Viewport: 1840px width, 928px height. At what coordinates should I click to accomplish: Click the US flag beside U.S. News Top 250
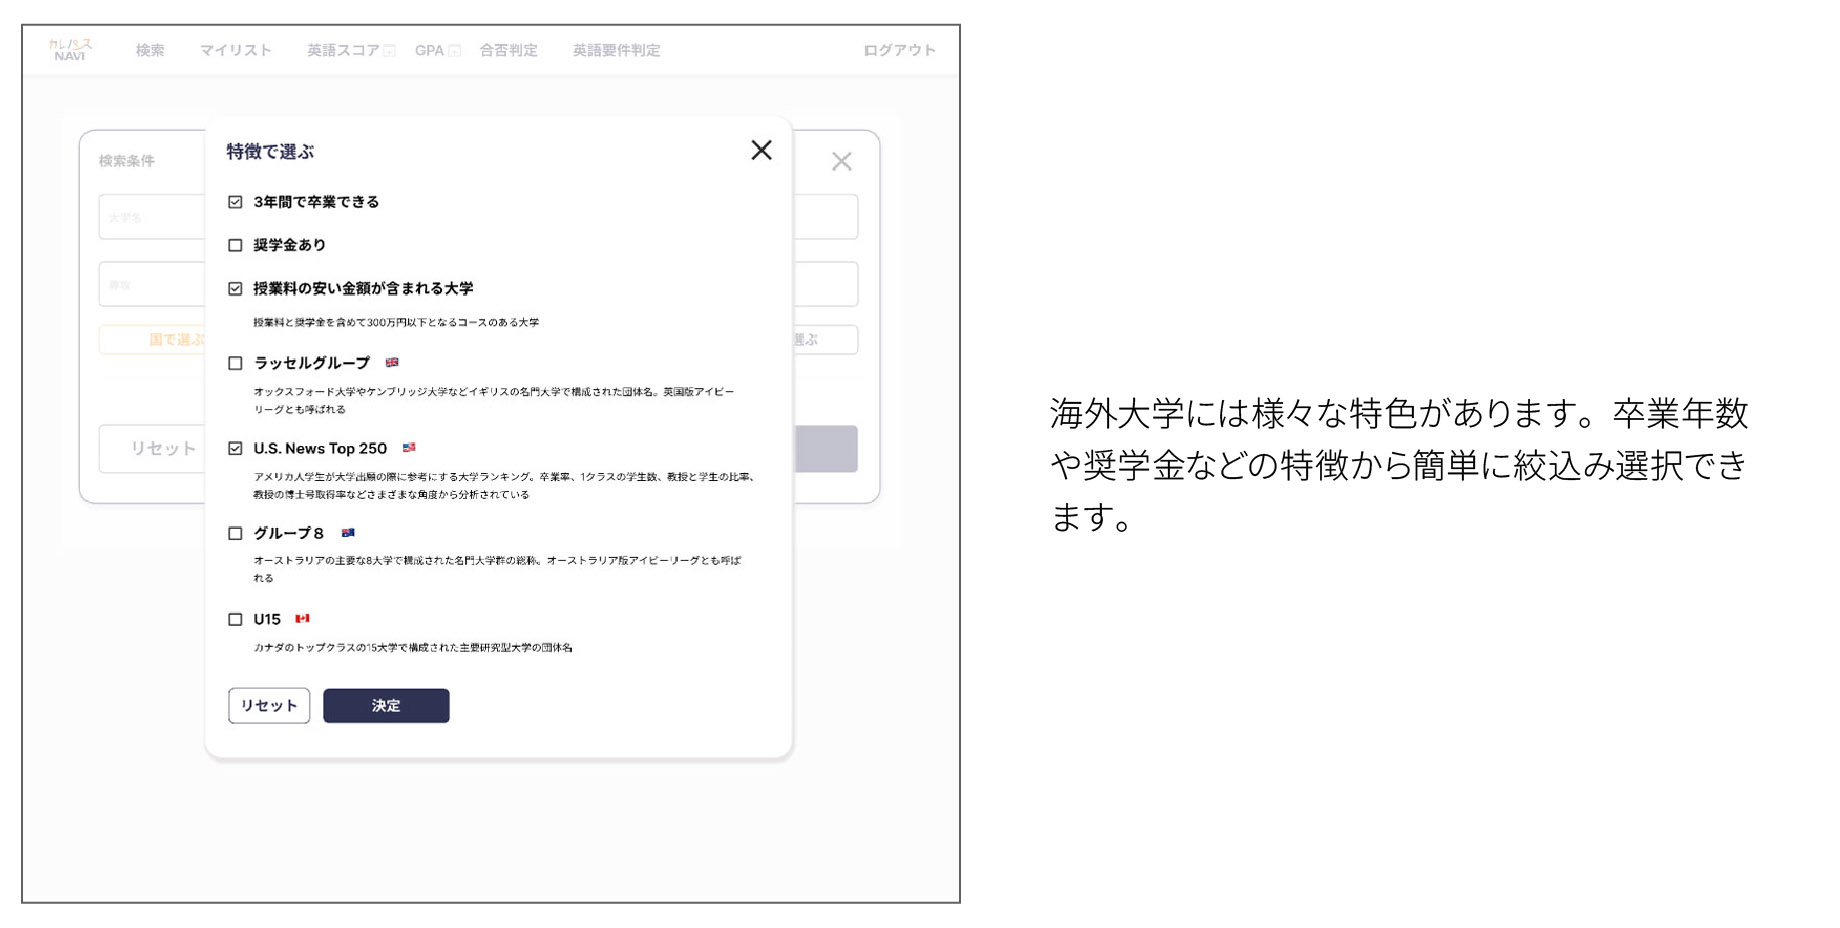(409, 448)
